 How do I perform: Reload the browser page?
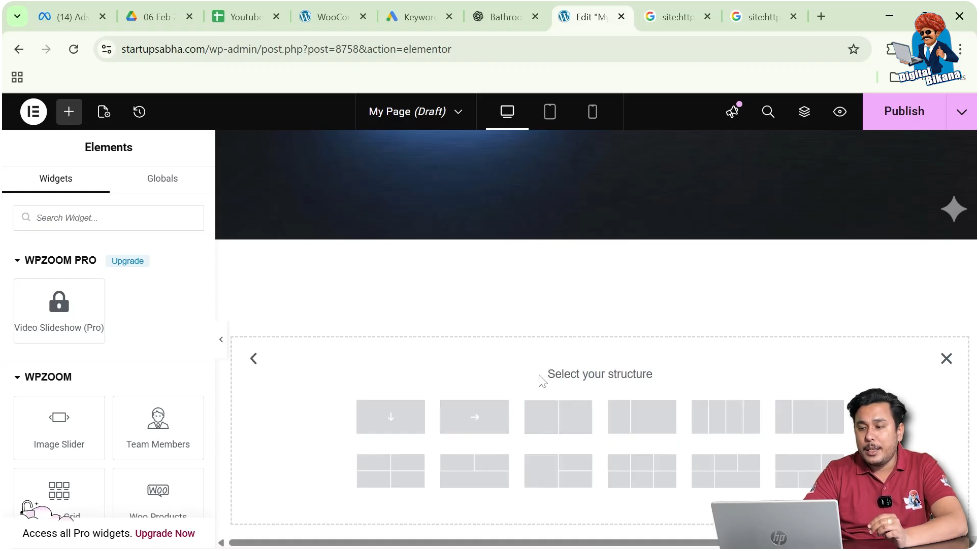point(74,49)
